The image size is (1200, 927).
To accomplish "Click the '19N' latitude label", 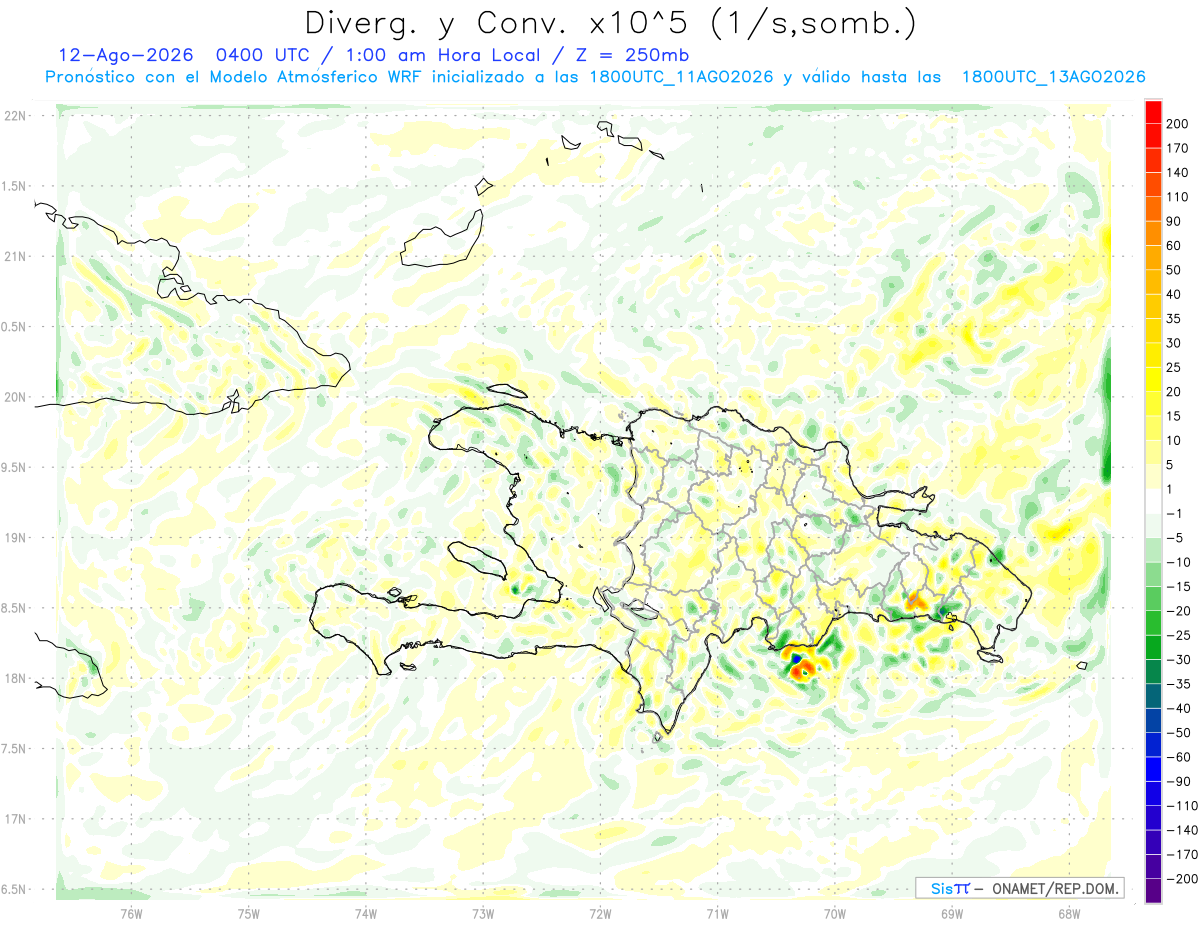I will pos(13,537).
